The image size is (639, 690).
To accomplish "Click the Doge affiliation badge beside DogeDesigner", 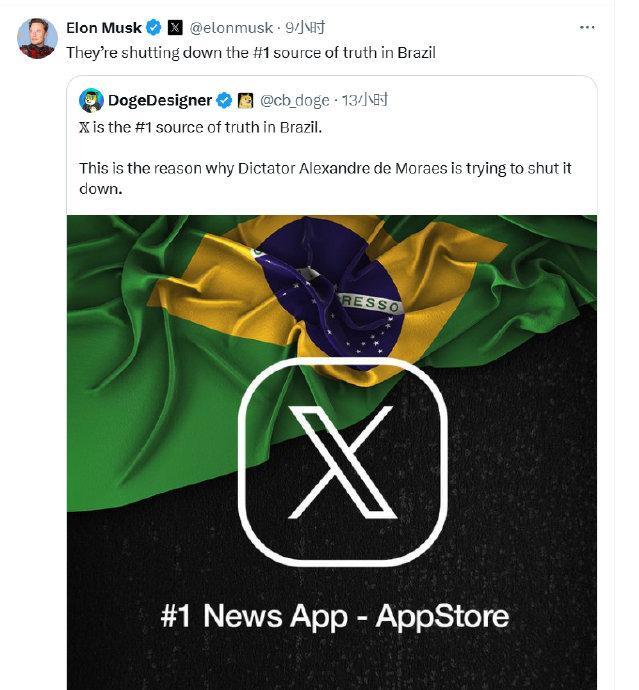I will pyautogui.click(x=244, y=100).
